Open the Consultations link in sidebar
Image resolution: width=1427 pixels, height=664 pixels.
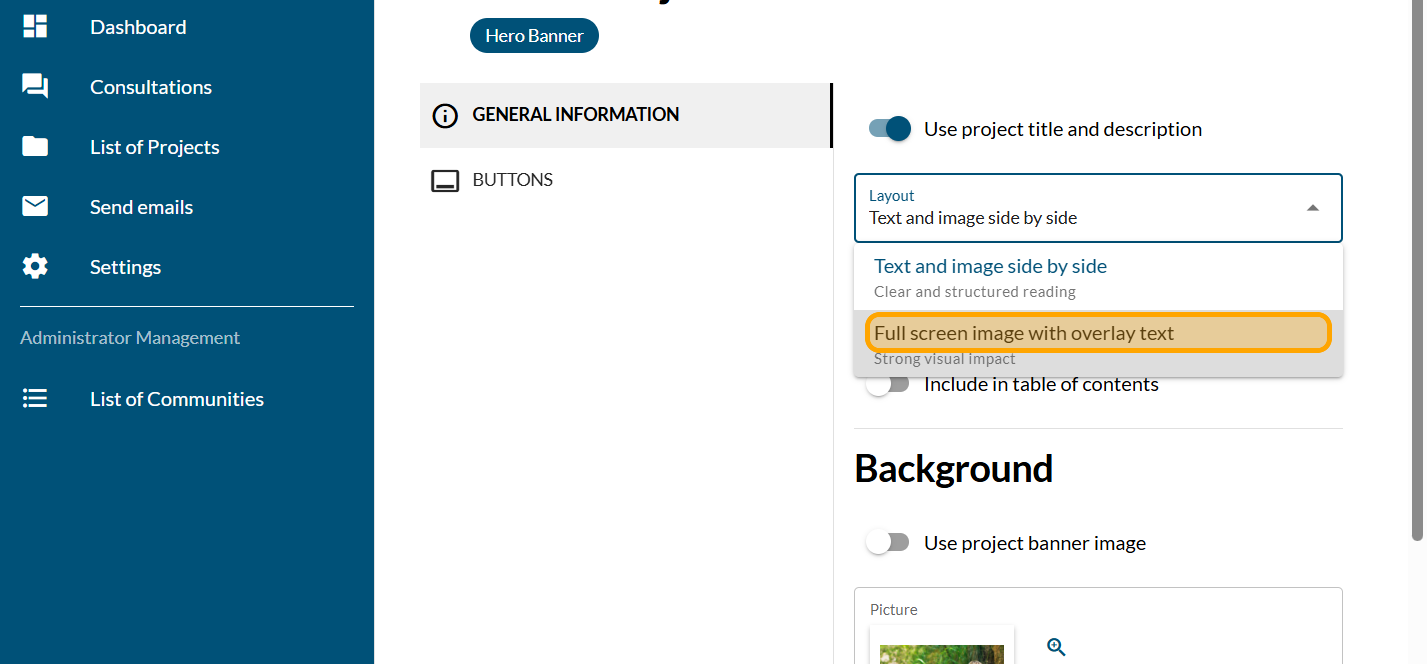pos(151,87)
